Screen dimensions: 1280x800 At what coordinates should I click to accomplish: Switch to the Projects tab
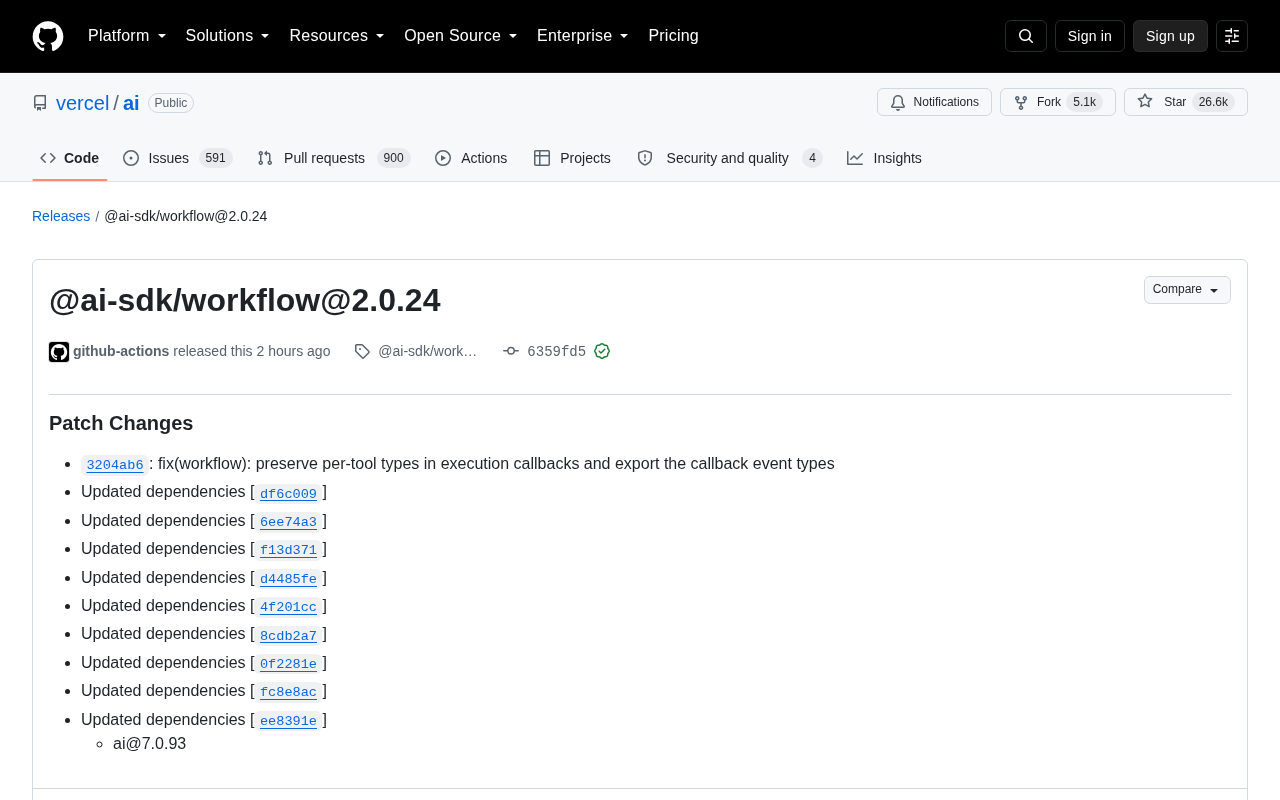[x=572, y=158]
